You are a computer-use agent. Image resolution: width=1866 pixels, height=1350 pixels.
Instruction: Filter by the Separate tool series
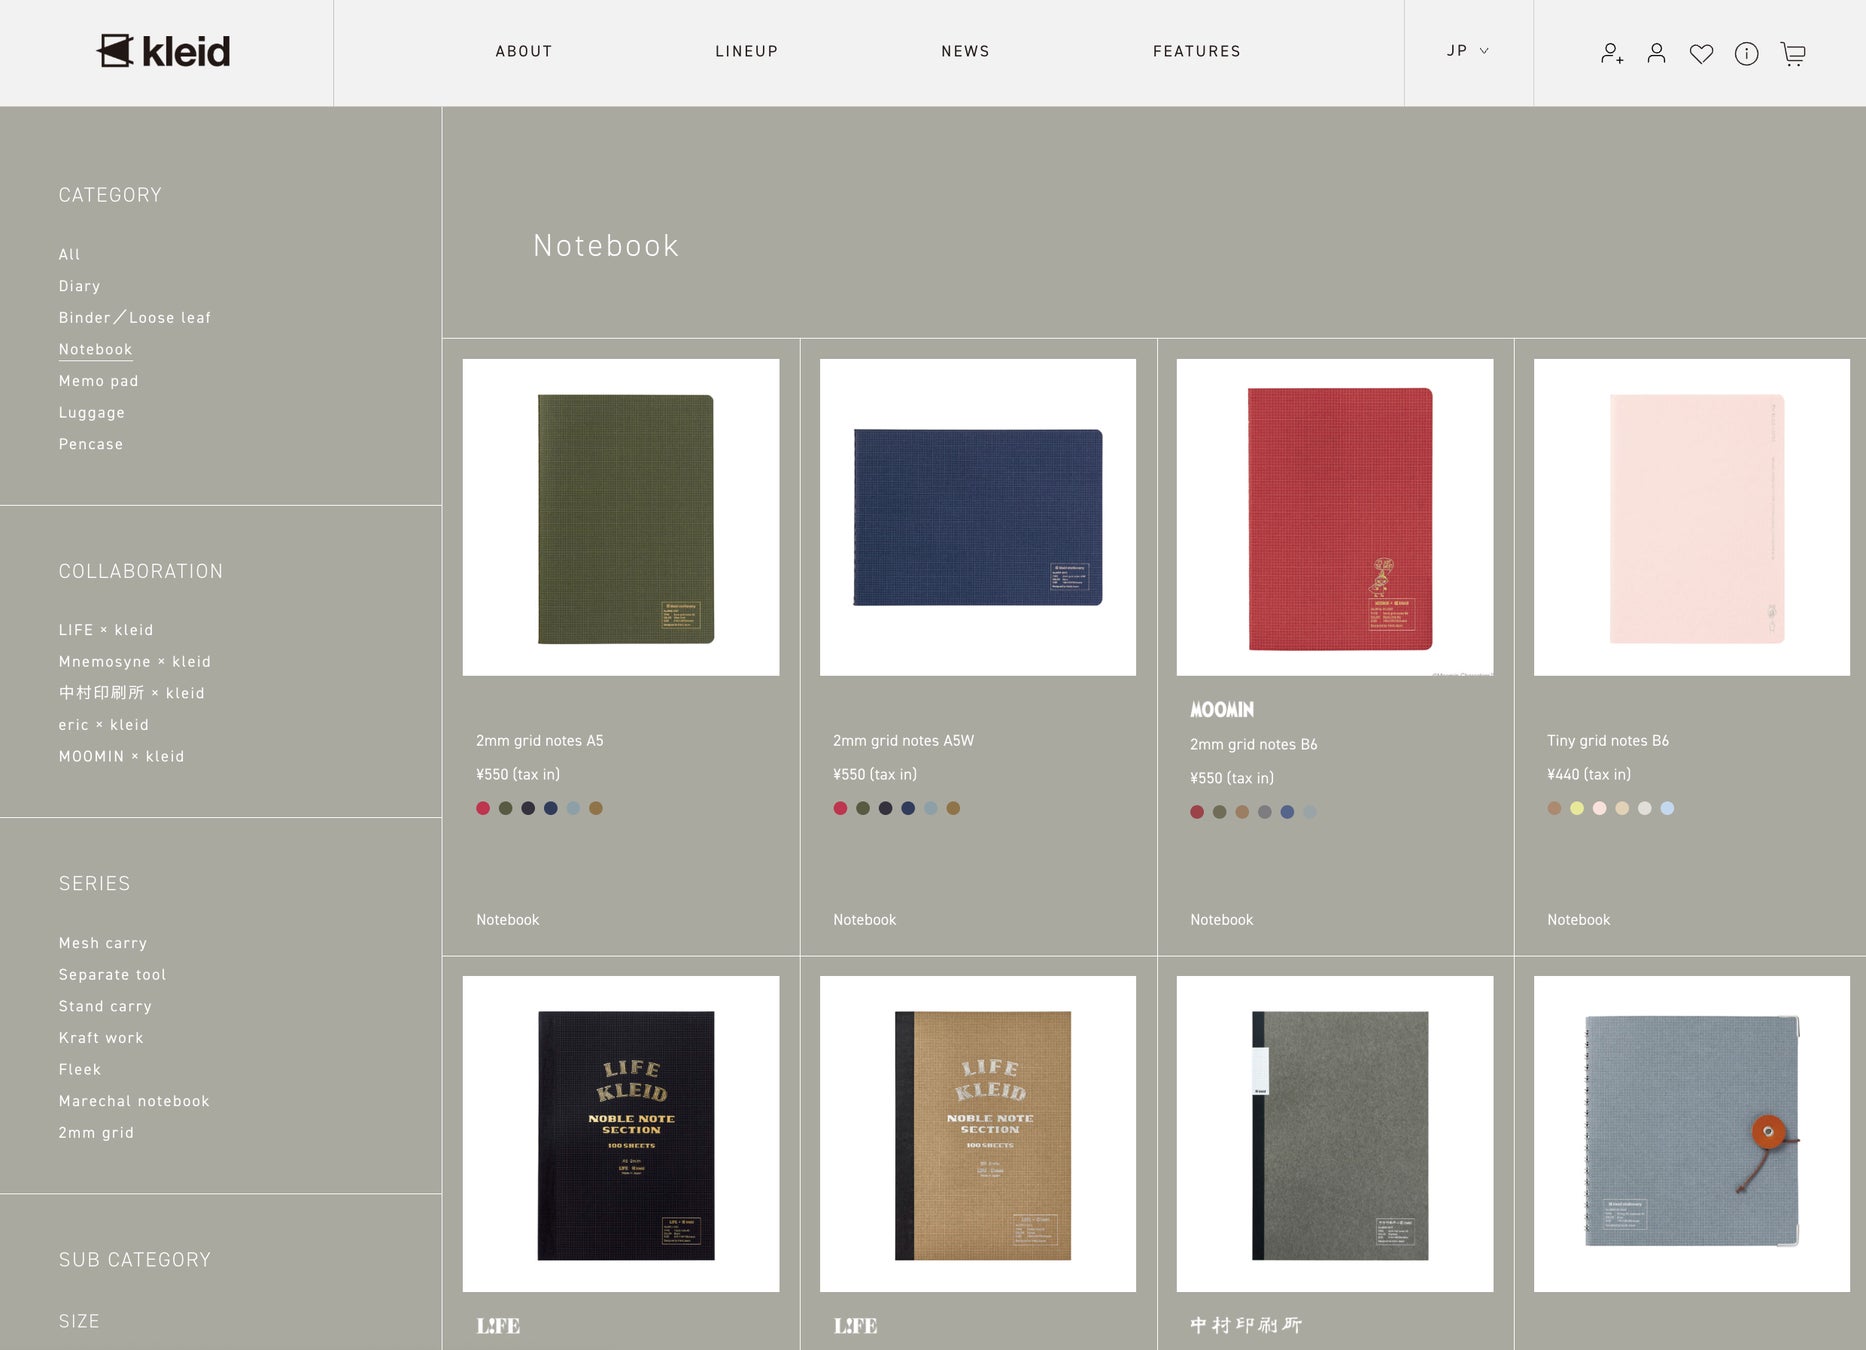[113, 975]
